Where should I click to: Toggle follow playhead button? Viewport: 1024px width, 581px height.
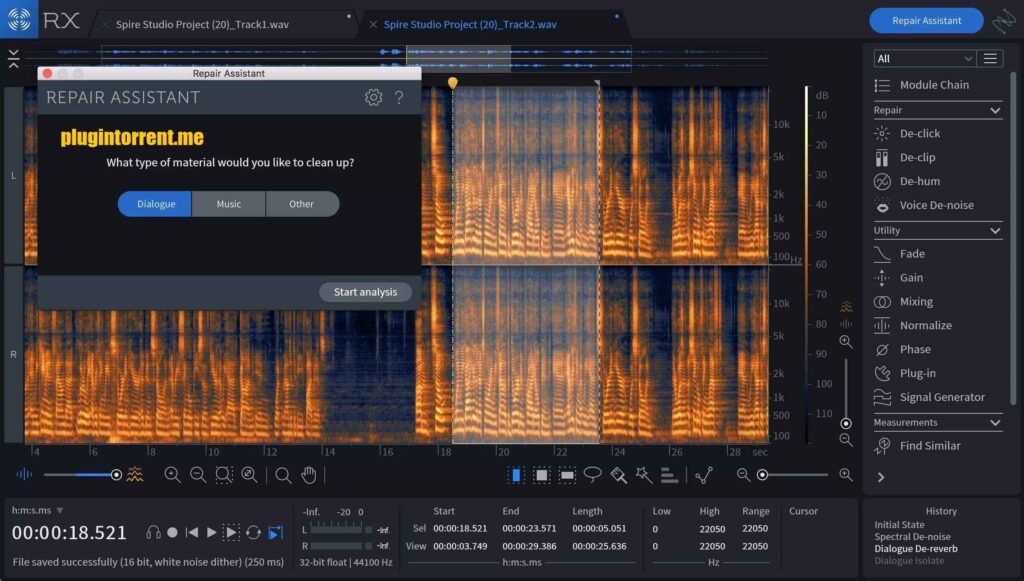point(276,533)
